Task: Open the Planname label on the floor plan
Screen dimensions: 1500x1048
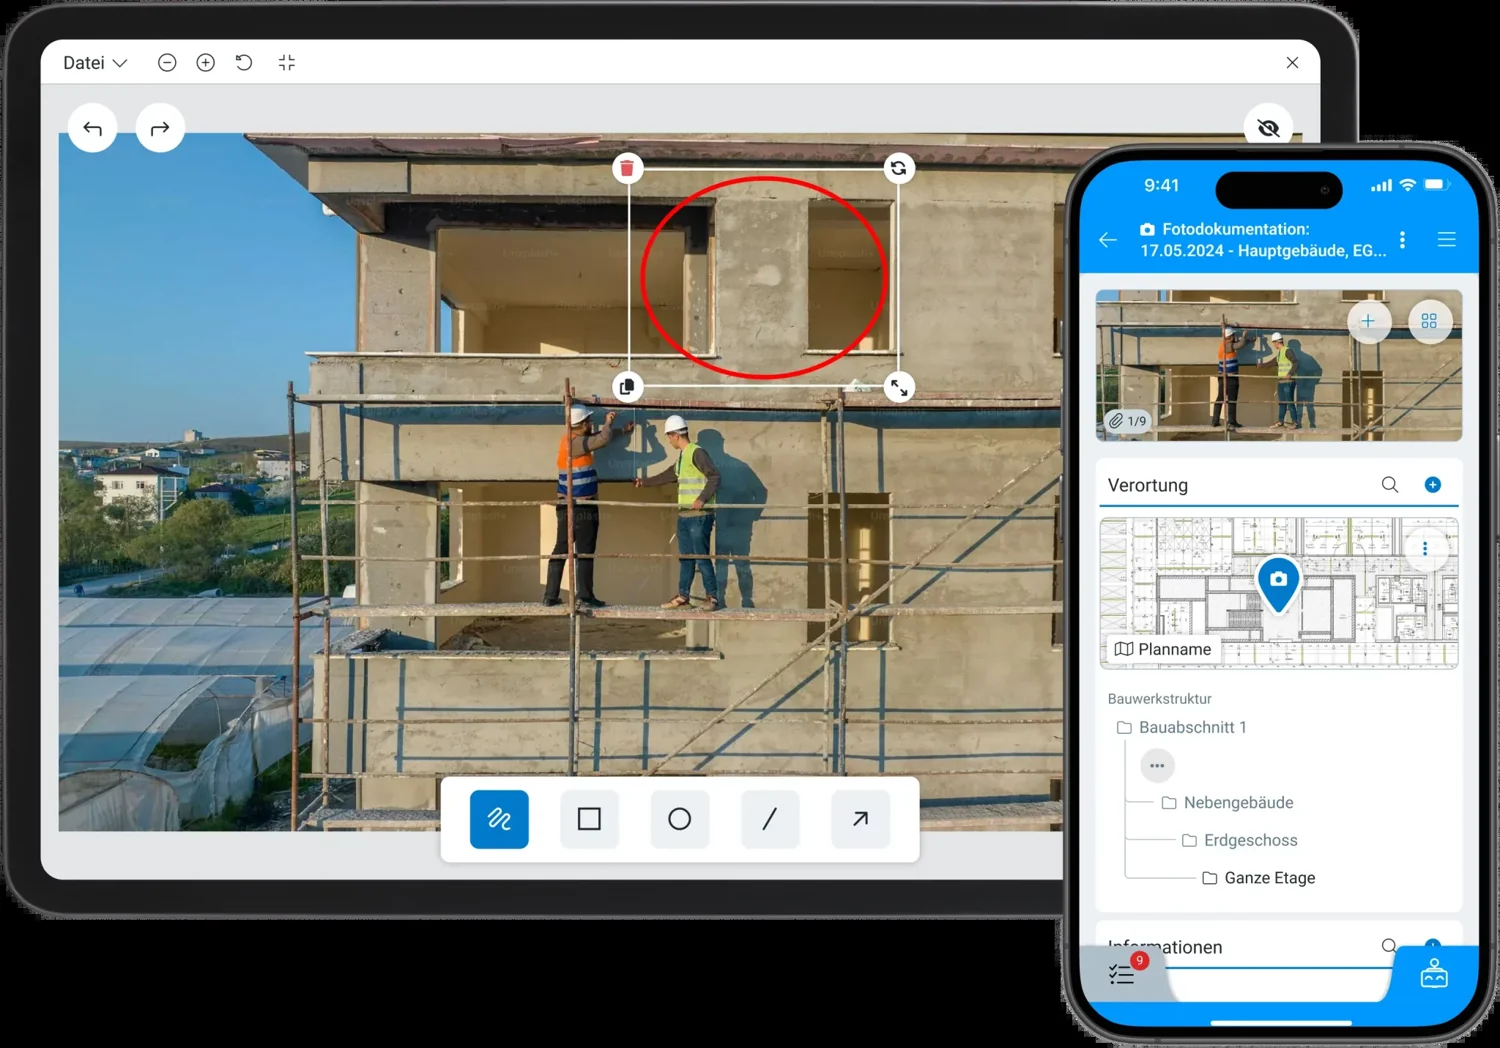Action: [1163, 649]
